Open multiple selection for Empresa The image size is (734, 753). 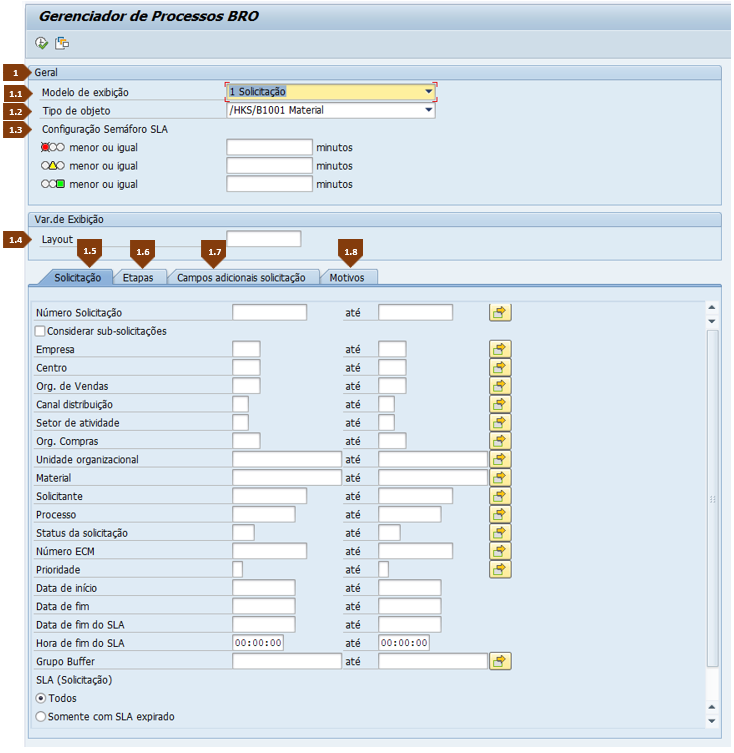[500, 349]
